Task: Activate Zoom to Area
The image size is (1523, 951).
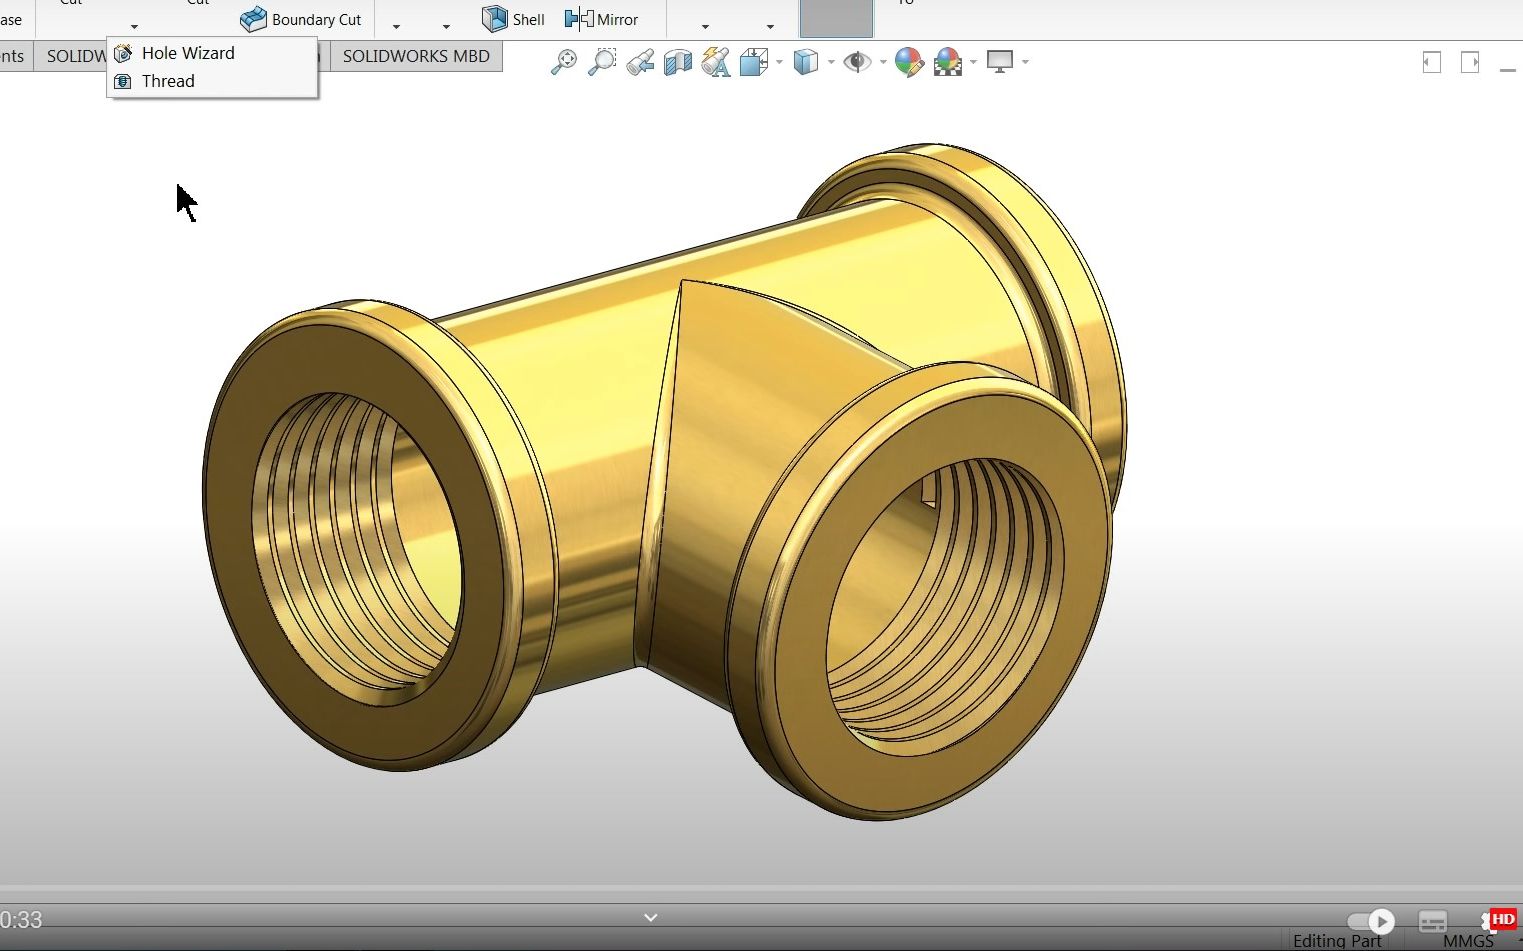Action: 601,62
